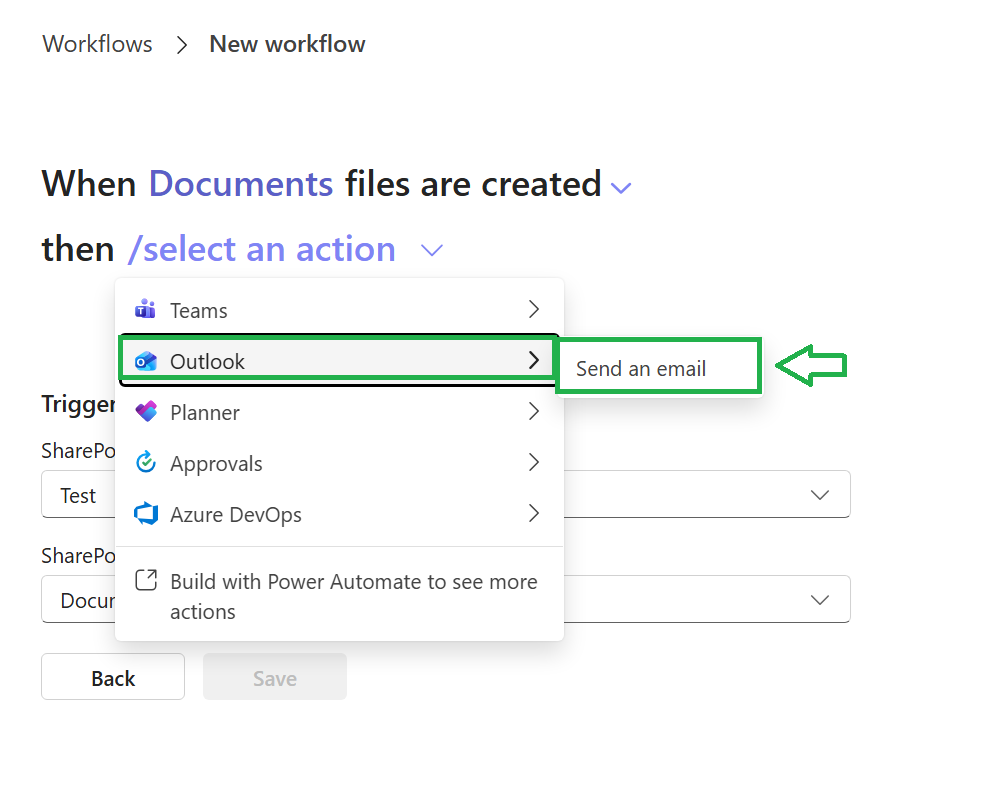
Task: Click the breadcrumb separator chevron
Action: pyautogui.click(x=182, y=45)
